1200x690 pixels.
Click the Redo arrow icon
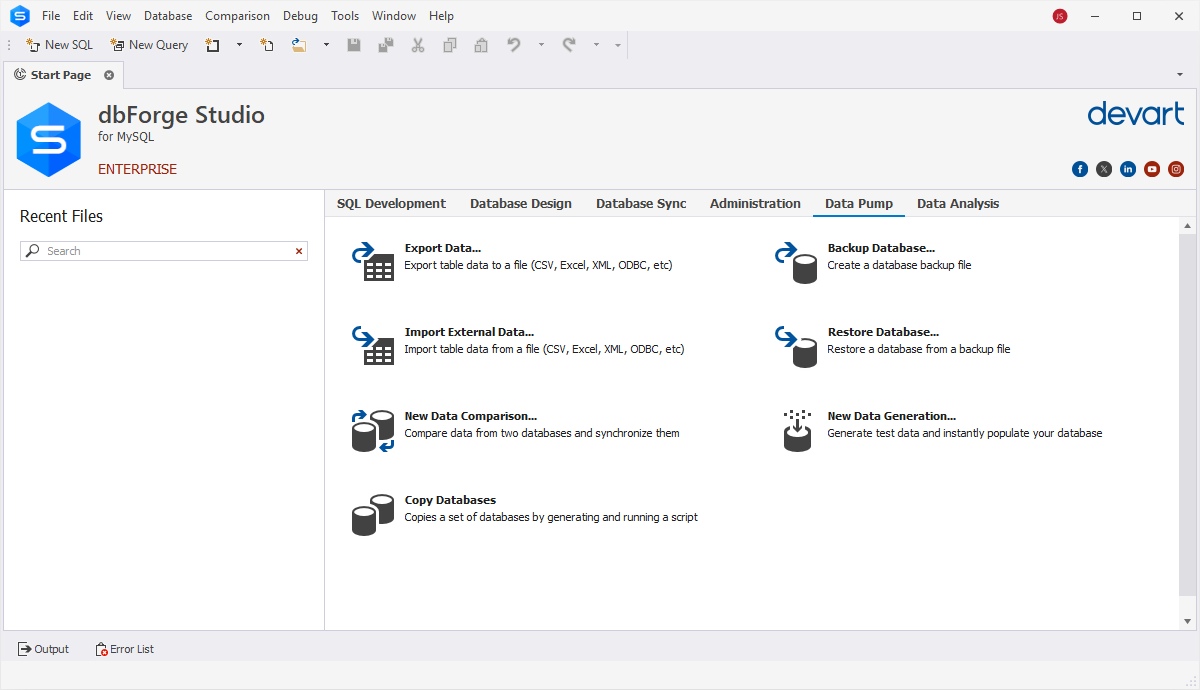569,45
